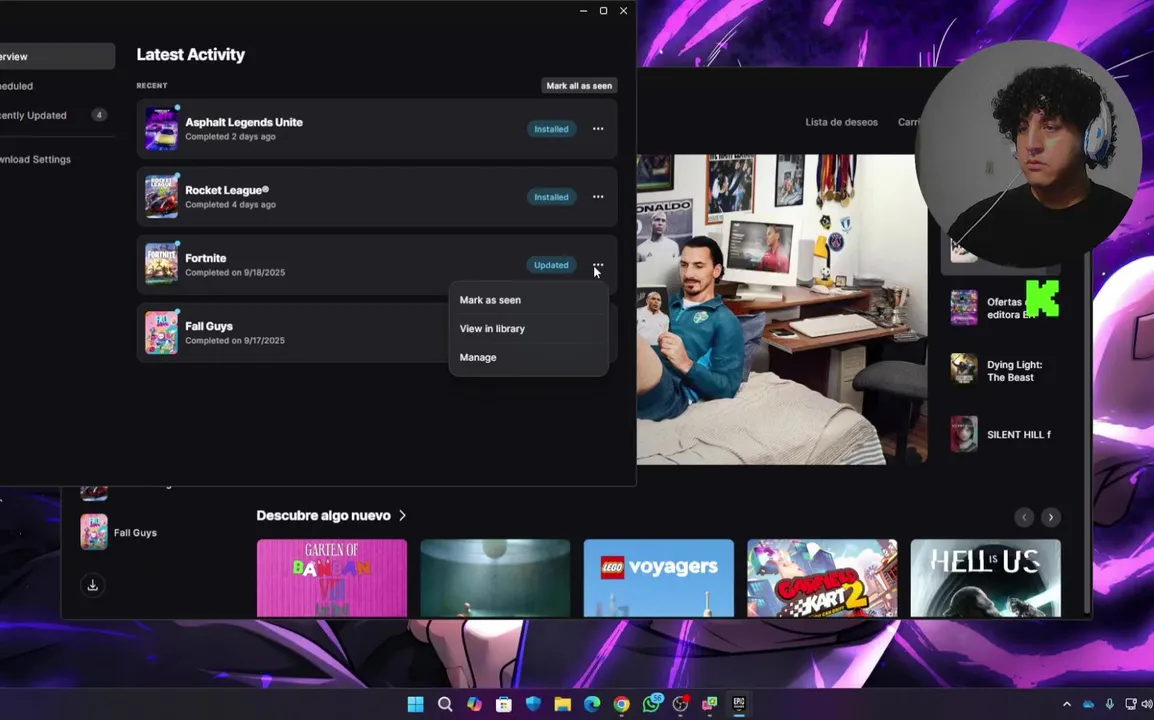Open OBS Studio from the taskbar
This screenshot has width=1154, height=720.
(681, 704)
